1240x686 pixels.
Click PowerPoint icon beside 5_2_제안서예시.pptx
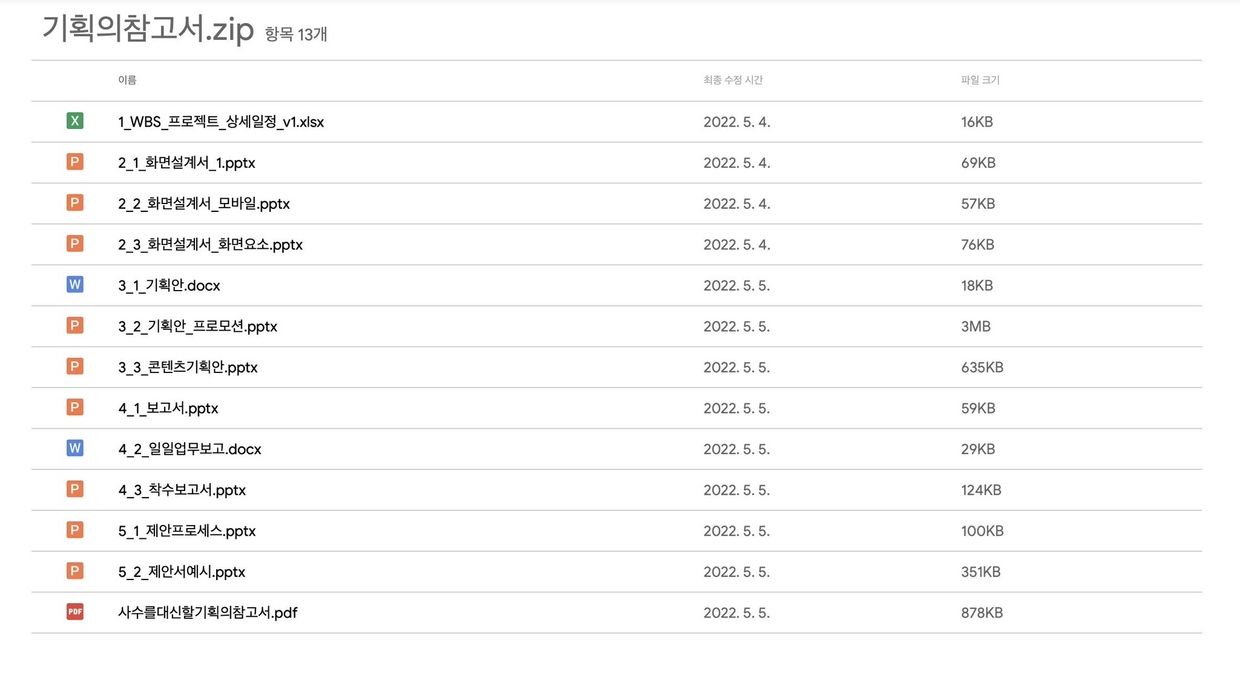point(75,571)
